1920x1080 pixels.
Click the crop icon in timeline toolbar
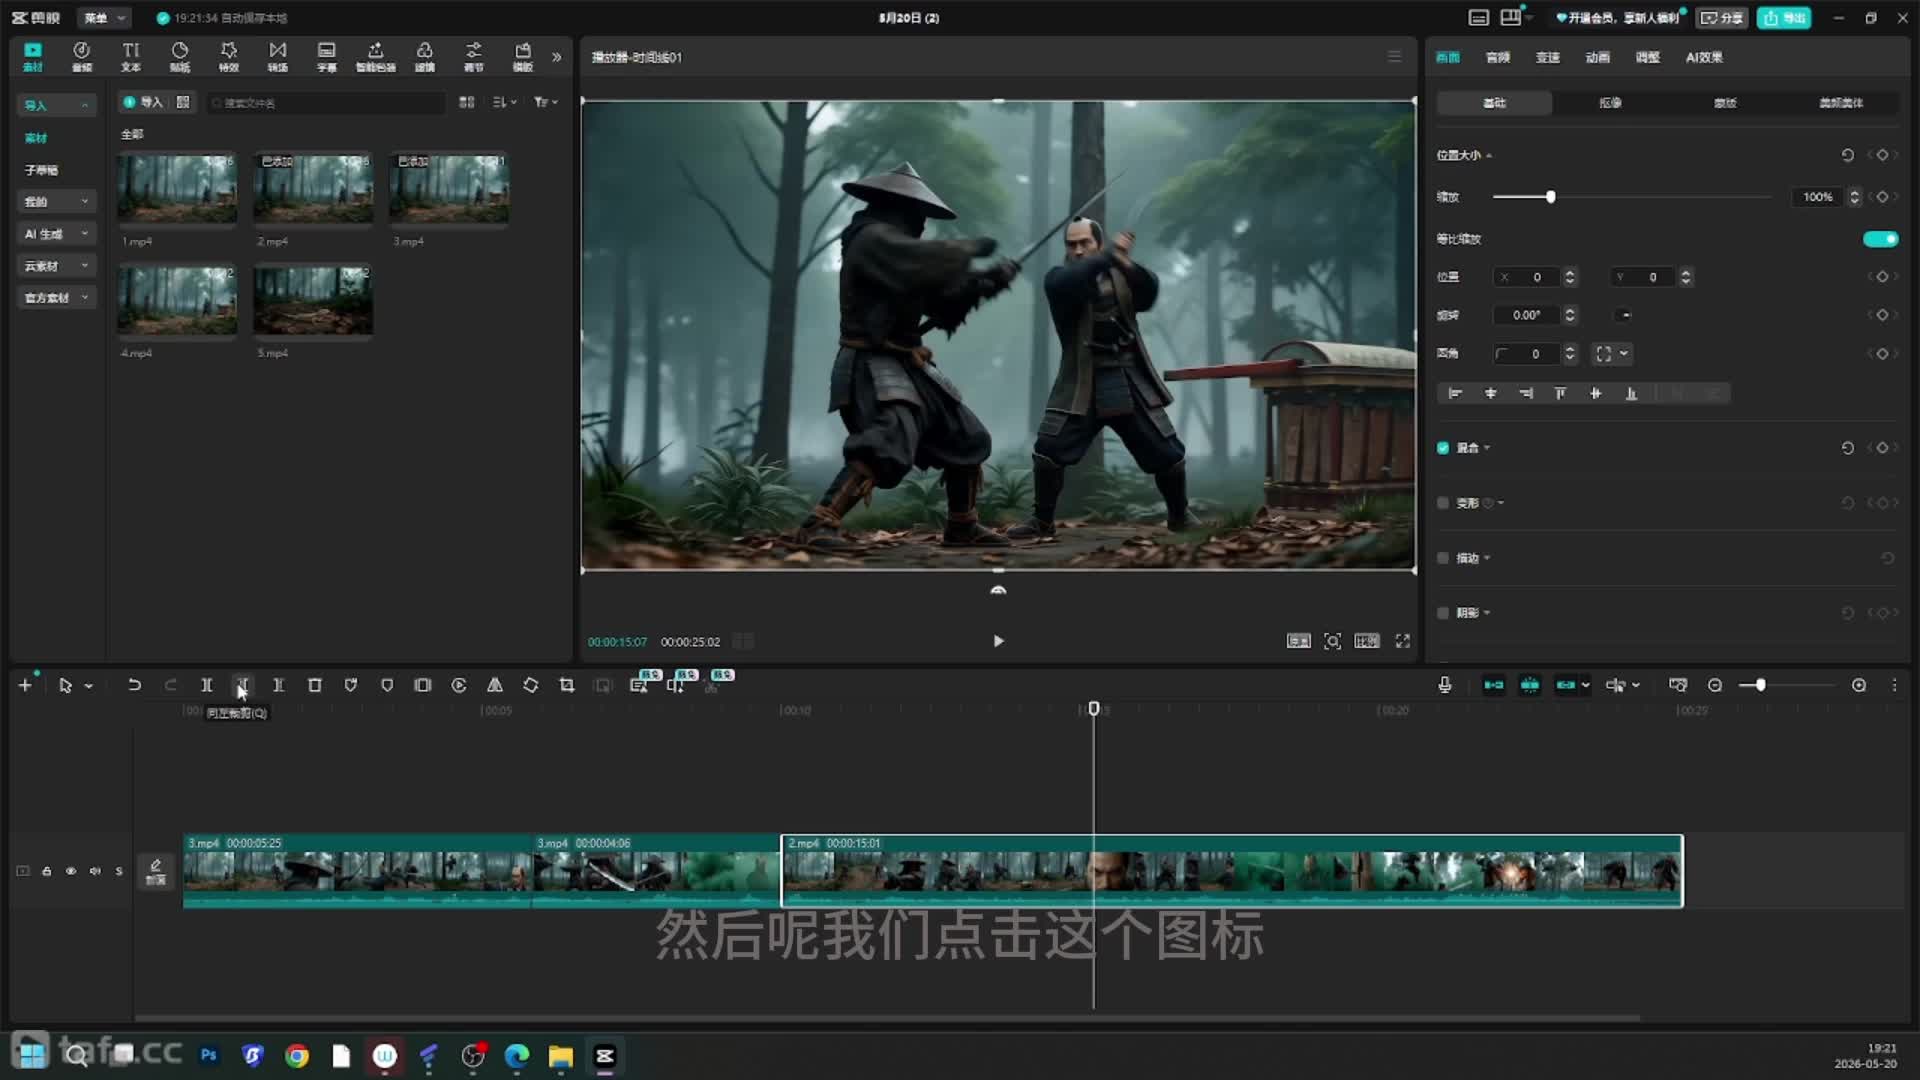tap(567, 685)
